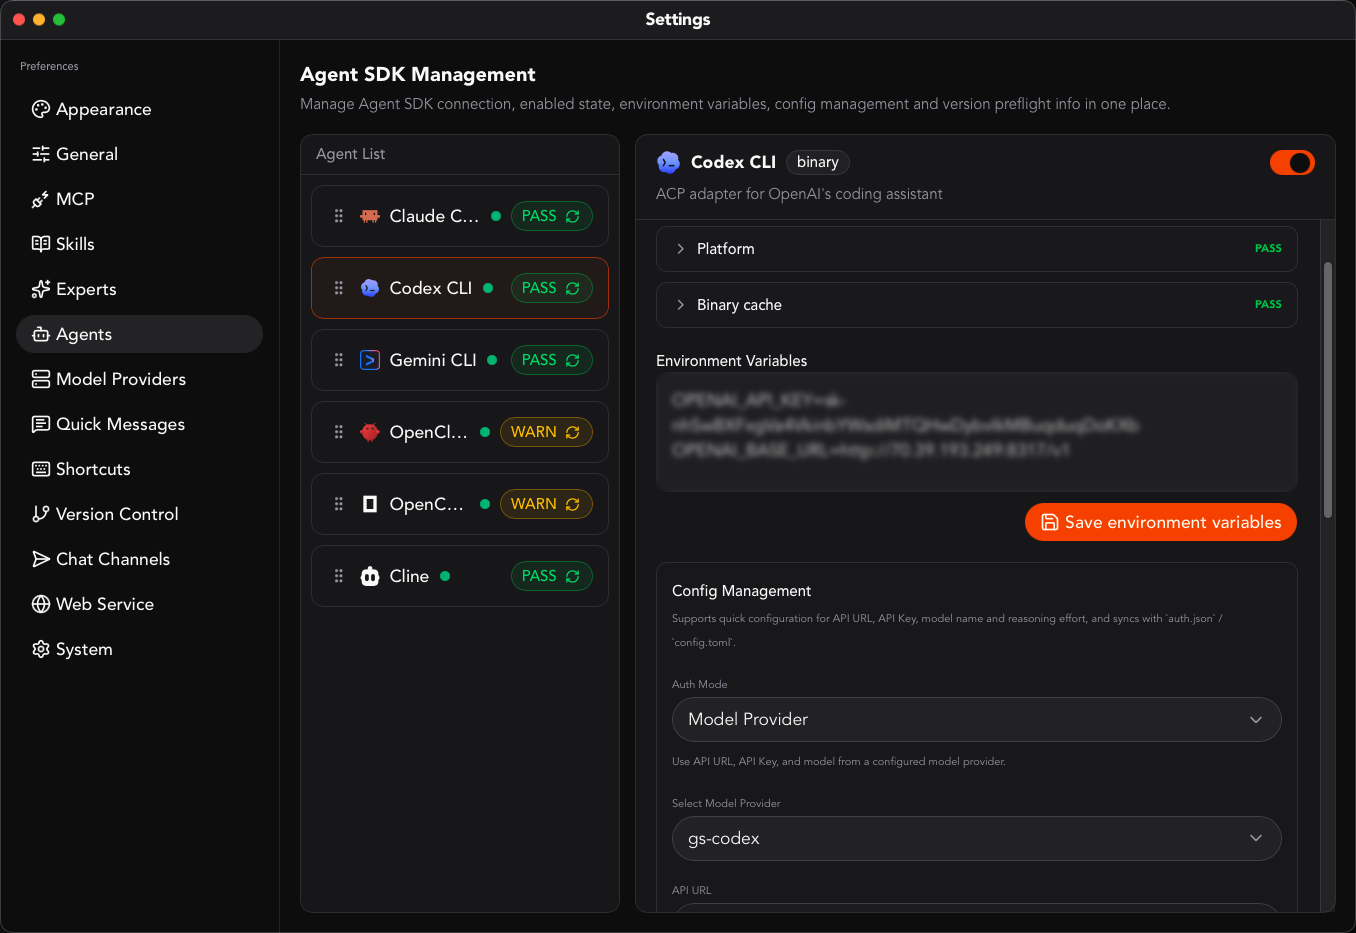The image size is (1356, 933).
Task: Click the Gemini CLI terminal icon
Action: click(x=370, y=360)
